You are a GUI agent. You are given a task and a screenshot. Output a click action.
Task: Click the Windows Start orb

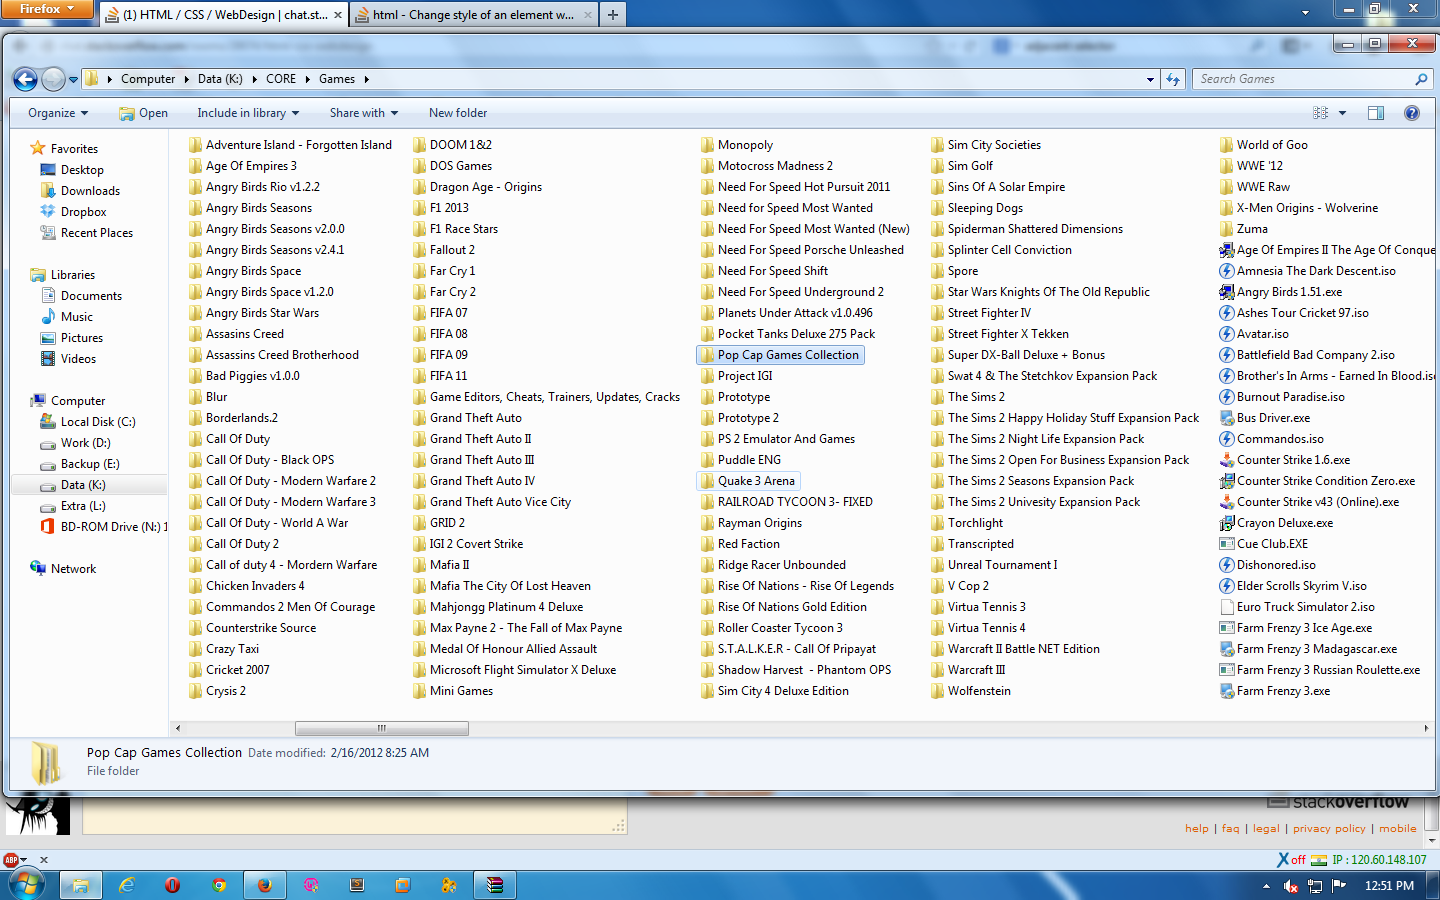click(x=27, y=885)
